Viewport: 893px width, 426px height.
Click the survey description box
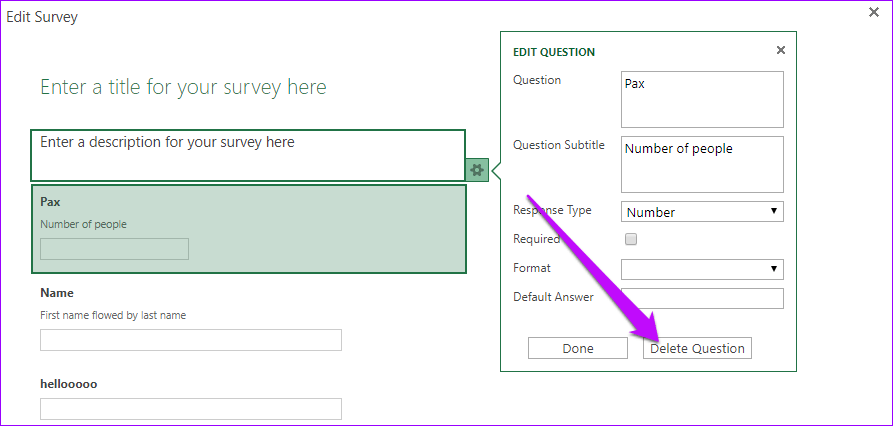pos(247,155)
